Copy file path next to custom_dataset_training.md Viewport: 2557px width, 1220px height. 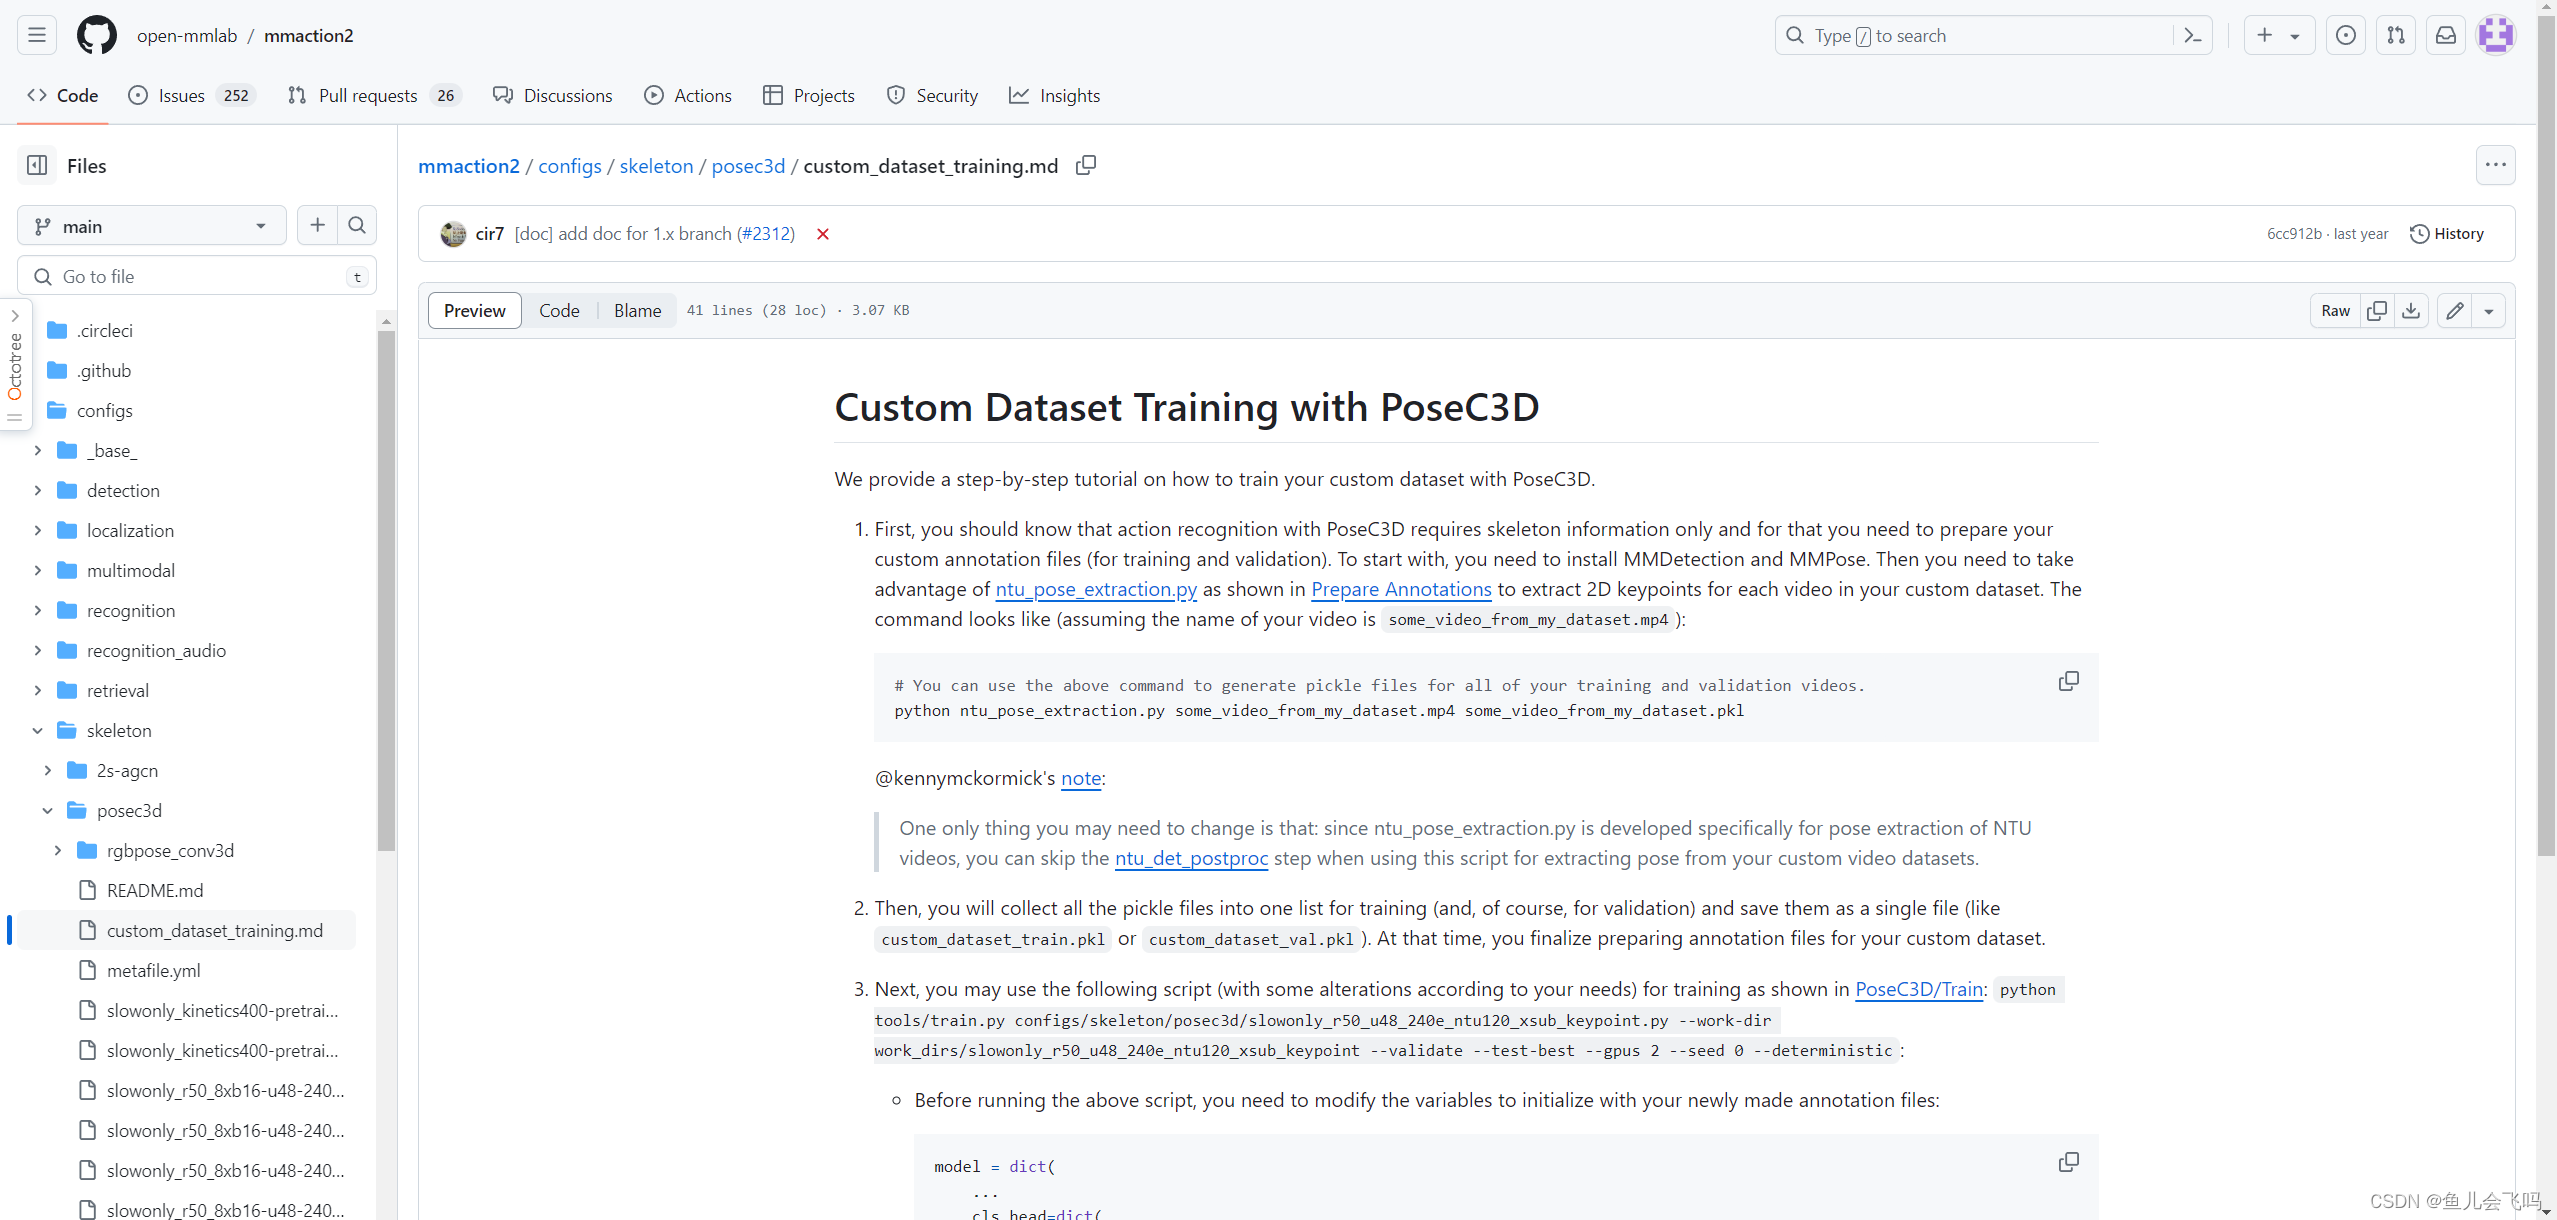click(1085, 166)
